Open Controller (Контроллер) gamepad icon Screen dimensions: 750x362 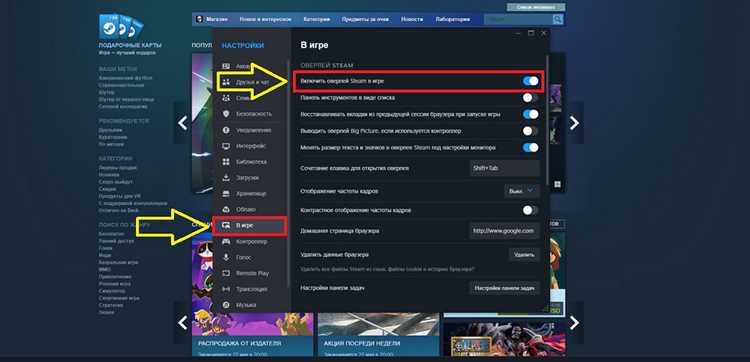click(x=227, y=242)
